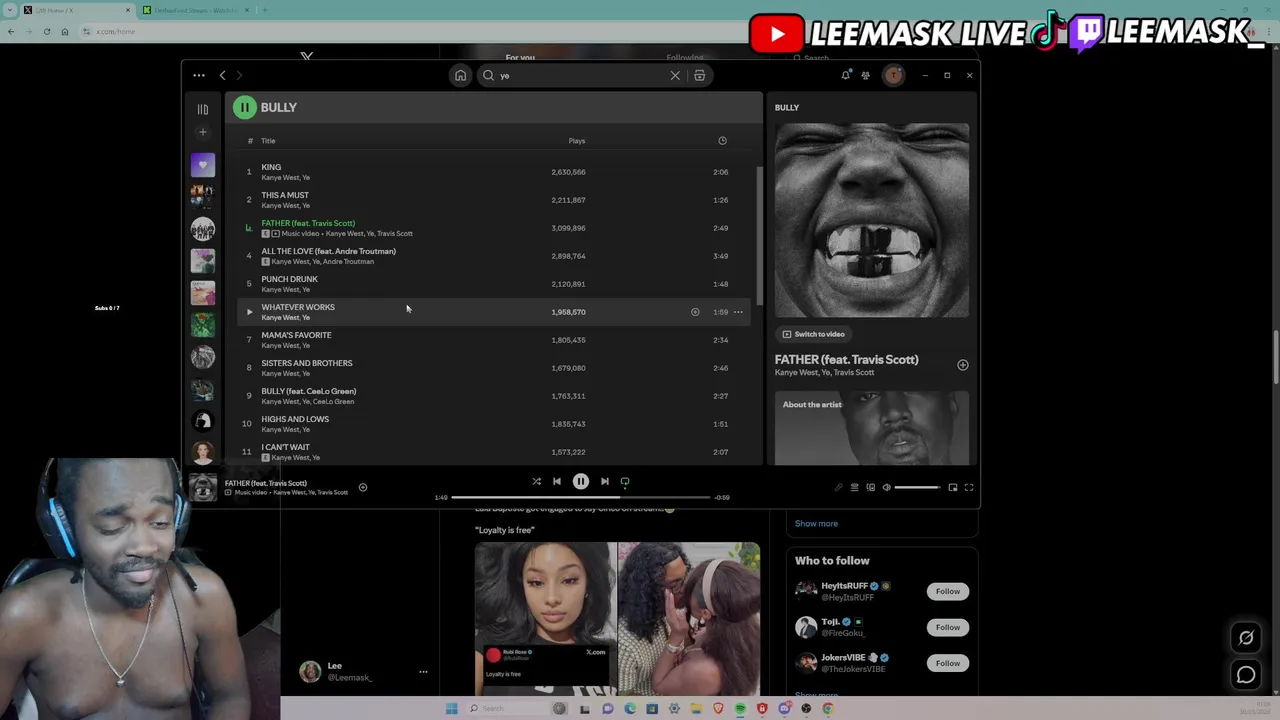
Task: Select track ALL THE LOVE (feat. Andre Troutman)
Action: pyautogui.click(x=495, y=256)
